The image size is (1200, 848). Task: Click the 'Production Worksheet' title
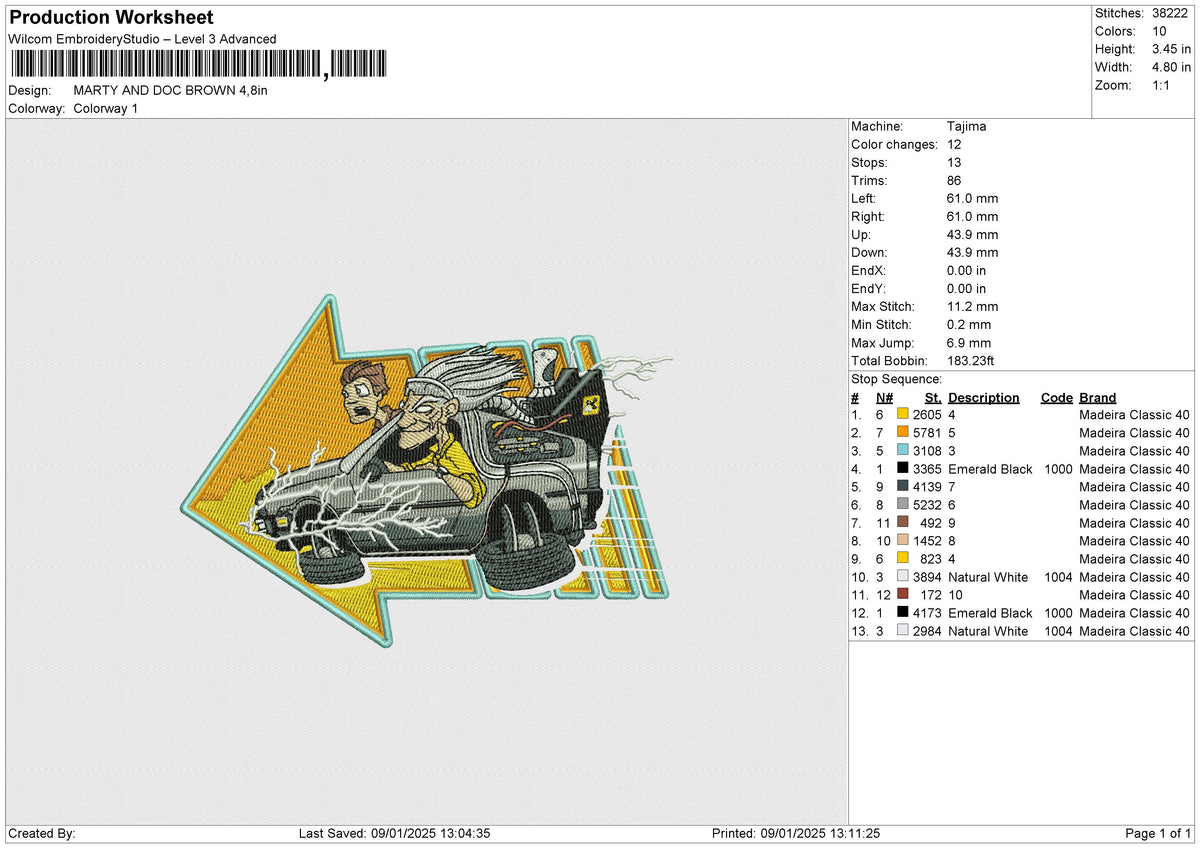[x=111, y=18]
